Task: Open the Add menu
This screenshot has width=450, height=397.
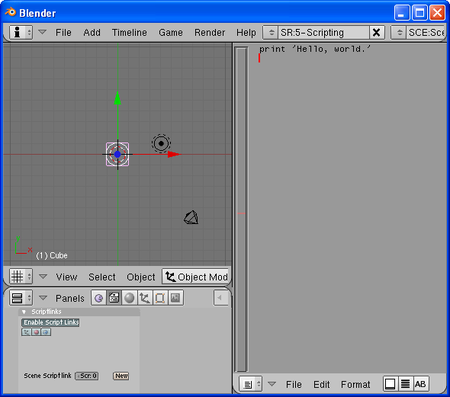Action: pyautogui.click(x=92, y=32)
